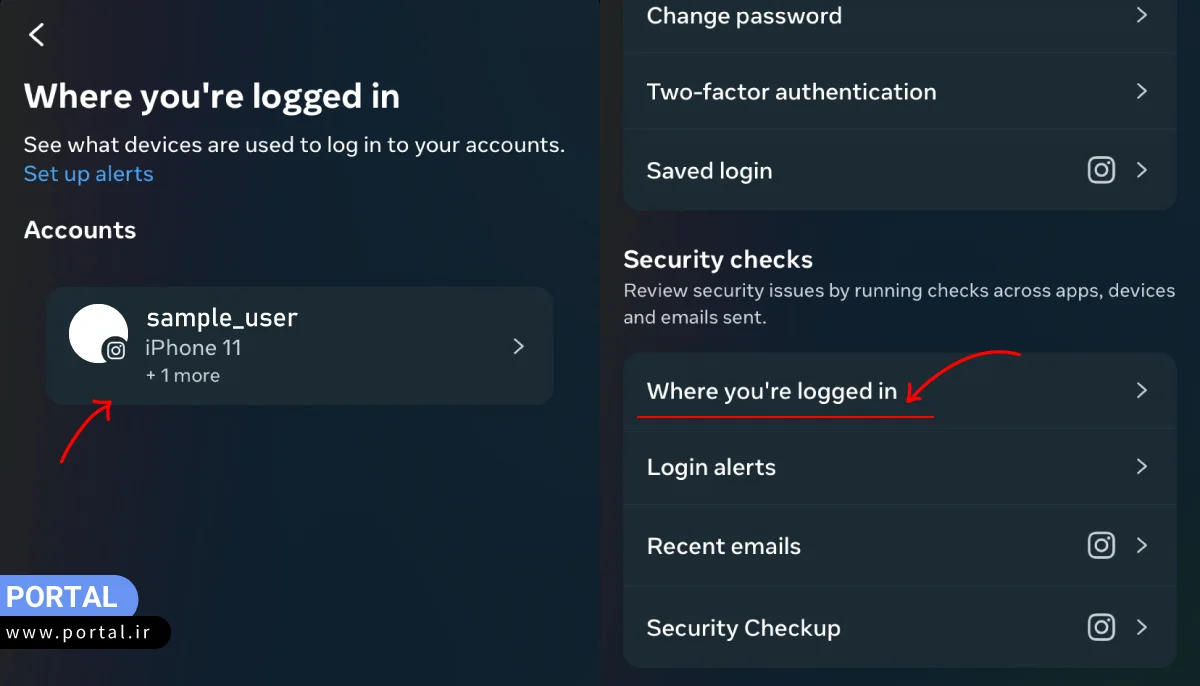1200x686 pixels.
Task: Click the Instagram badge on sample_user avatar
Action: [x=116, y=351]
